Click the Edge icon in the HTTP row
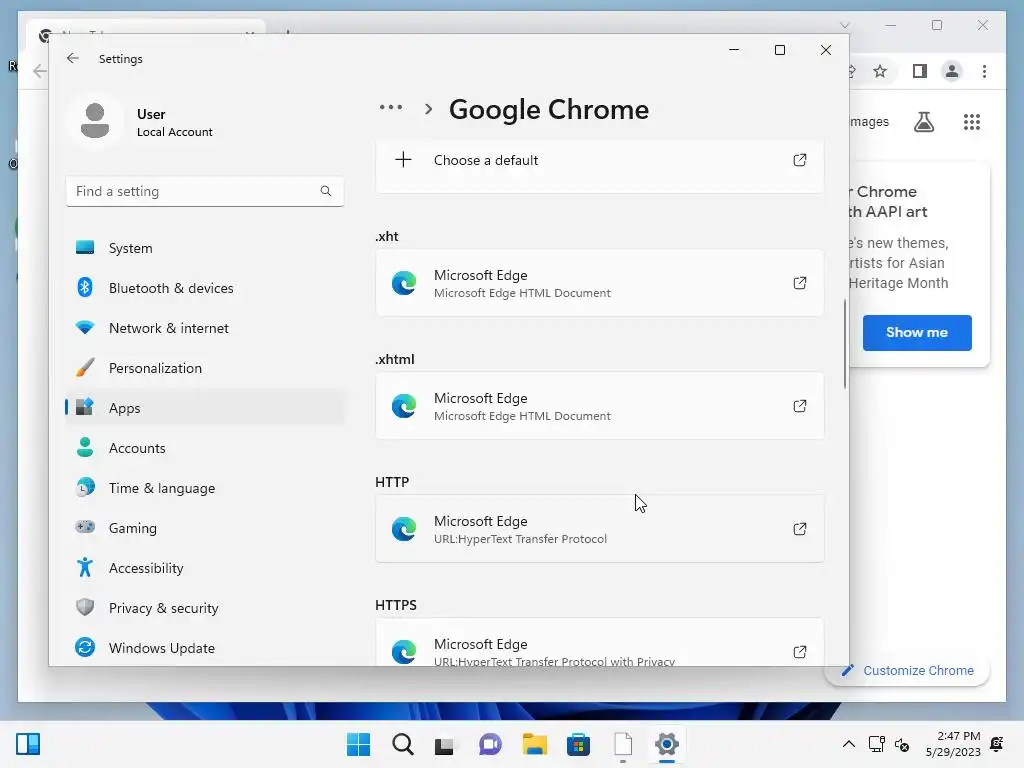Viewport: 1024px width, 768px height. [x=404, y=528]
